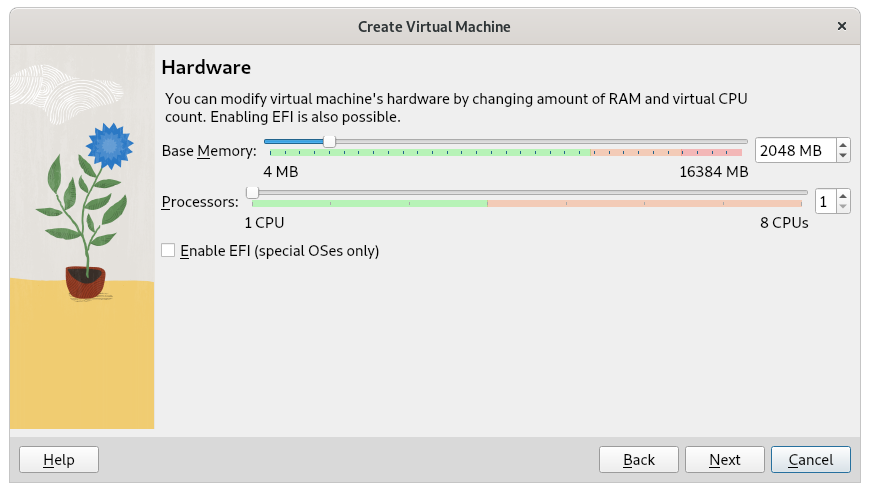Proceed with the Next button
The width and height of the screenshot is (870, 492).
[725, 459]
